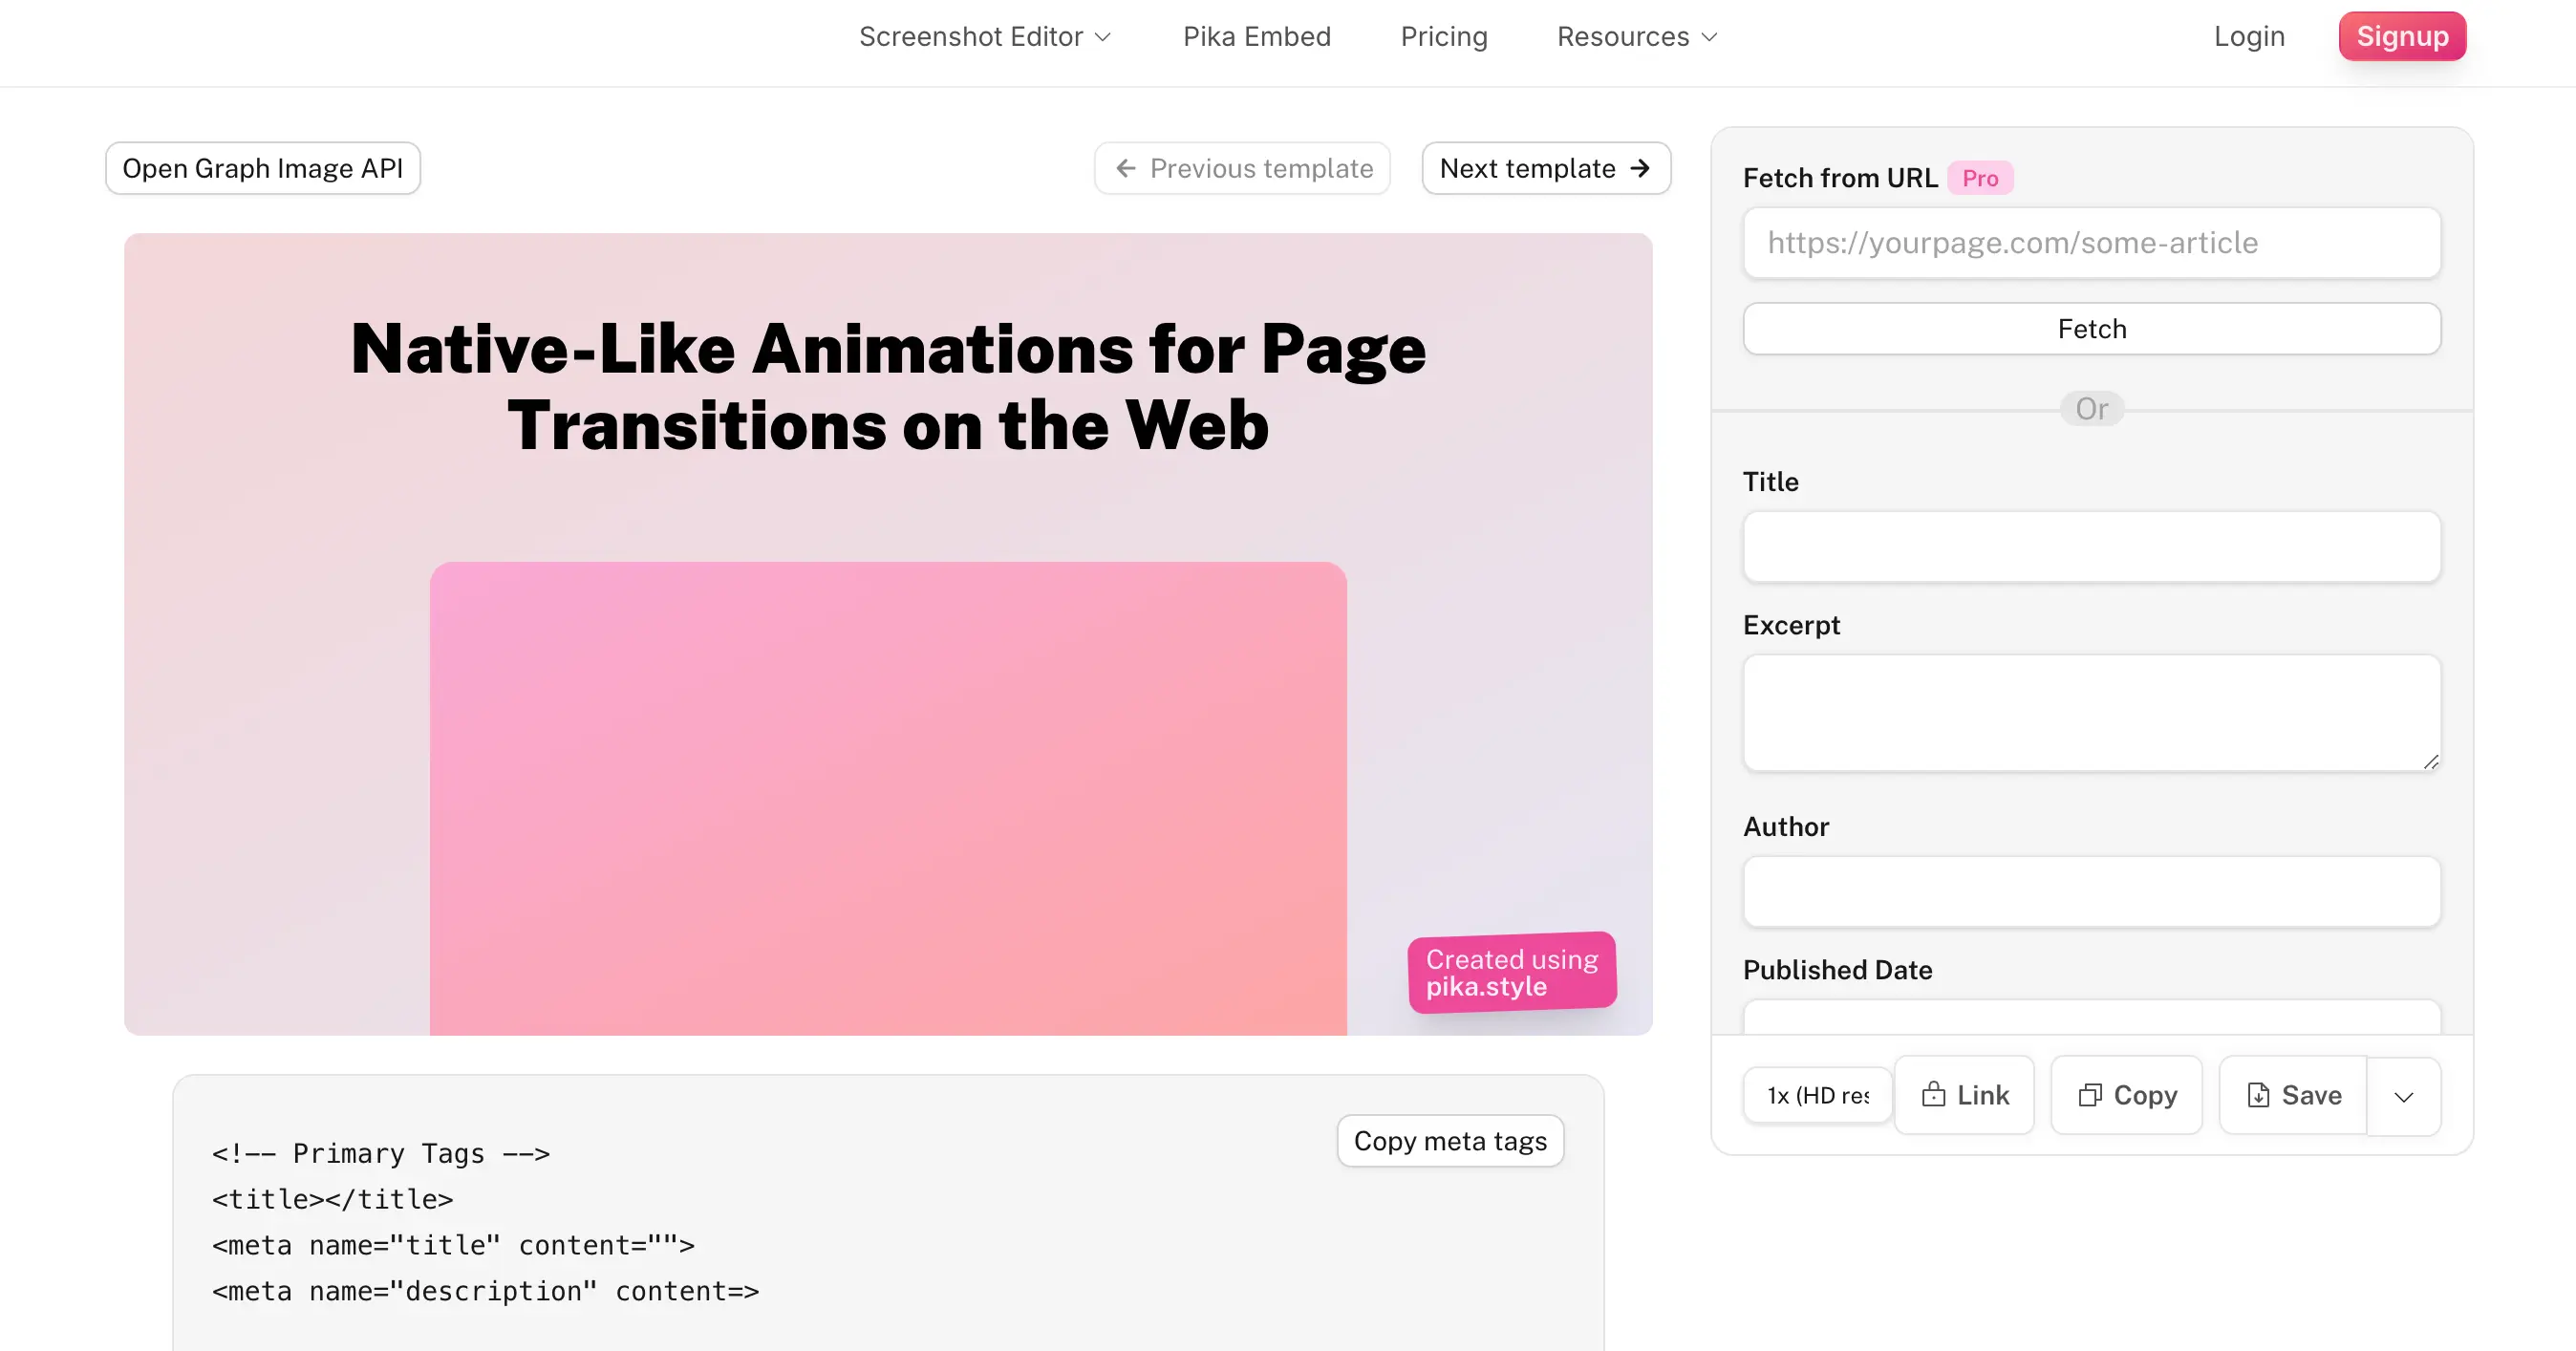The image size is (2576, 1351).
Task: Click the copy icon beside Copy
Action: pyautogui.click(x=2089, y=1095)
